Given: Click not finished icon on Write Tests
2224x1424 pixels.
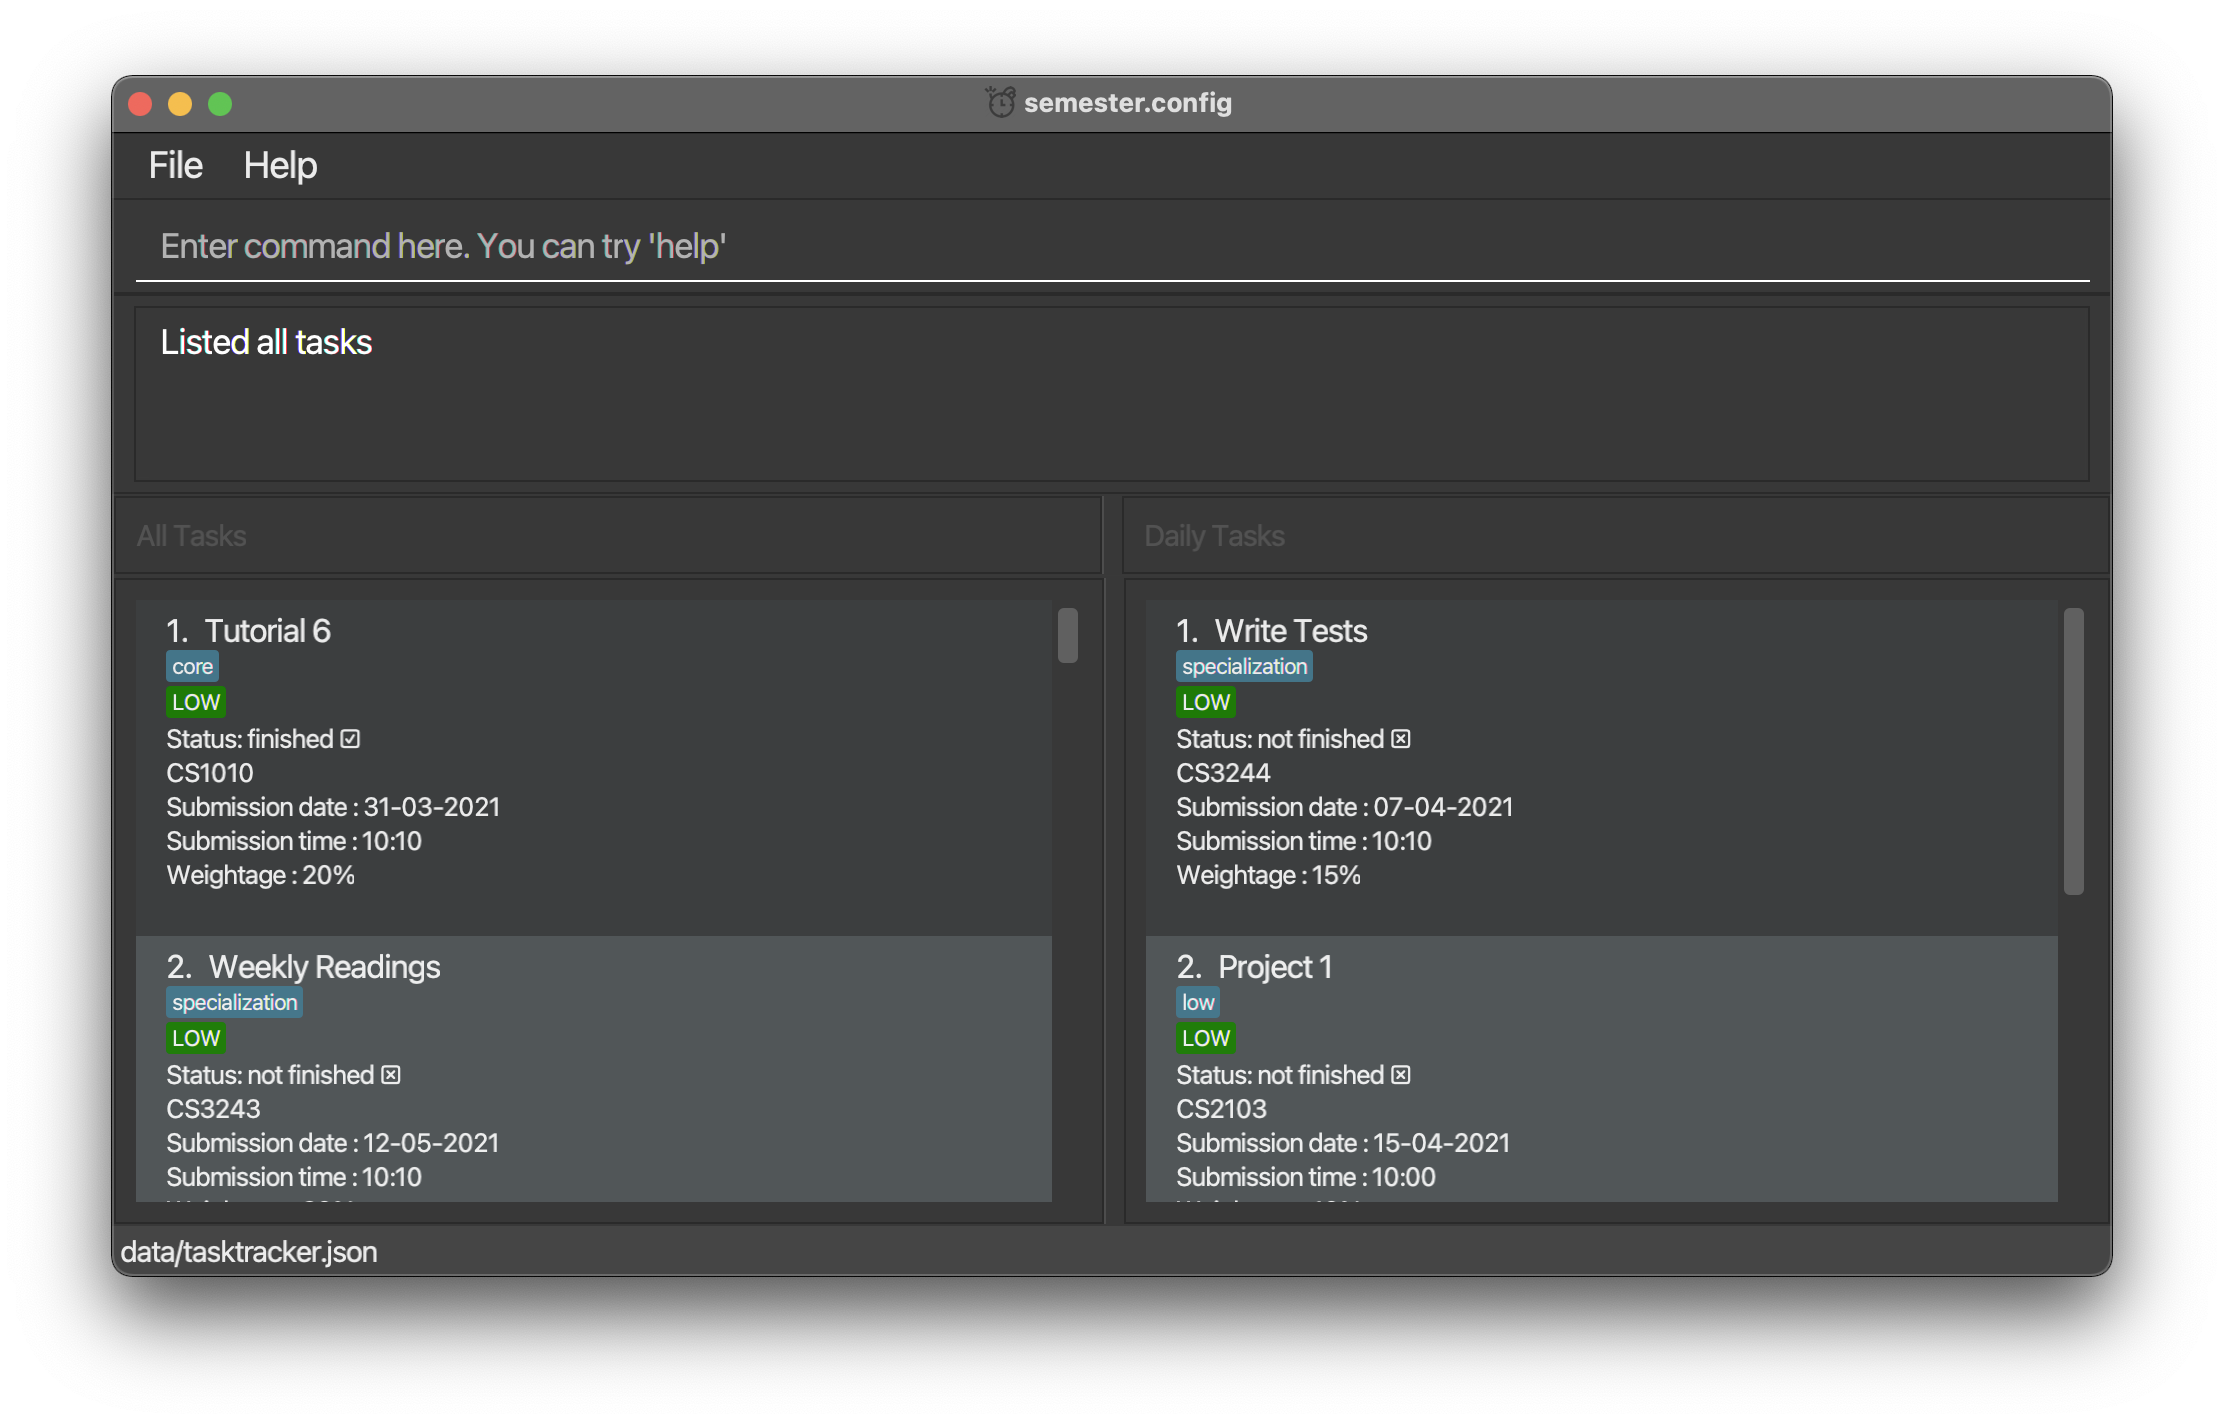Looking at the screenshot, I should (x=1401, y=739).
